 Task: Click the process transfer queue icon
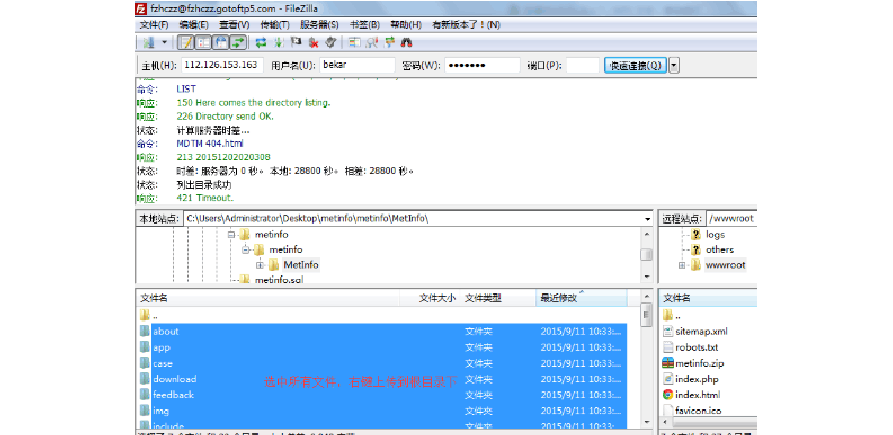[x=279, y=43]
